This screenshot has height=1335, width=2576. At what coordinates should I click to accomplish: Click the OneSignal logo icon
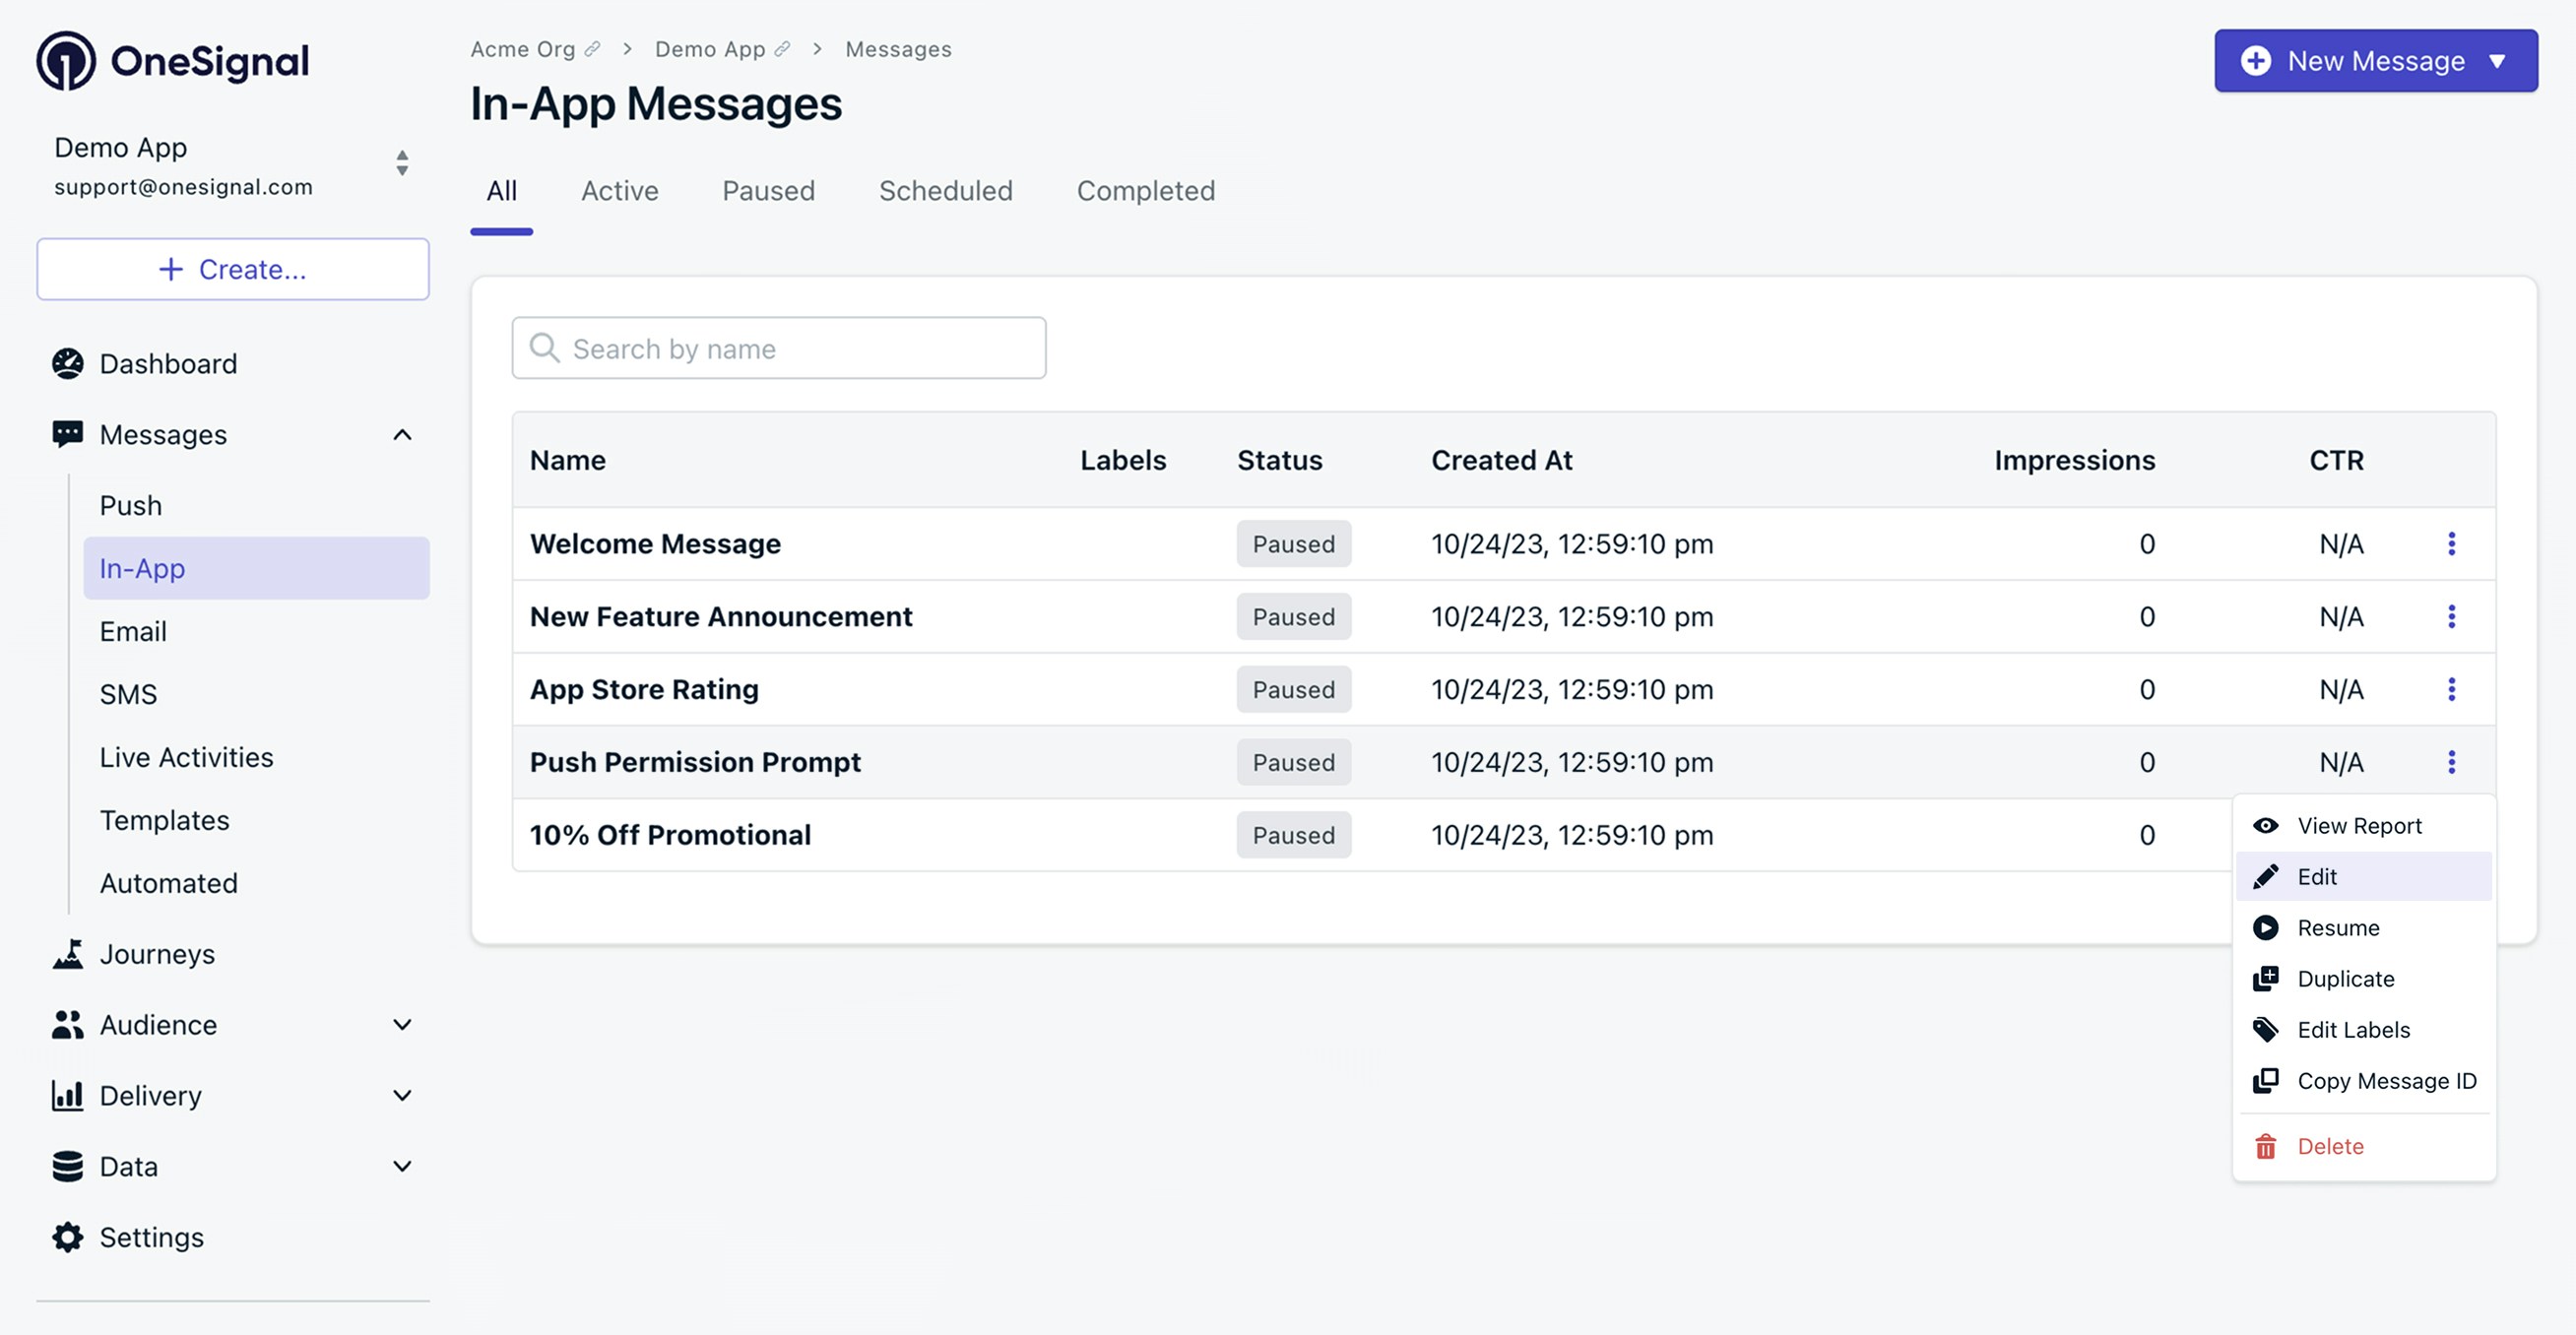pos(66,61)
